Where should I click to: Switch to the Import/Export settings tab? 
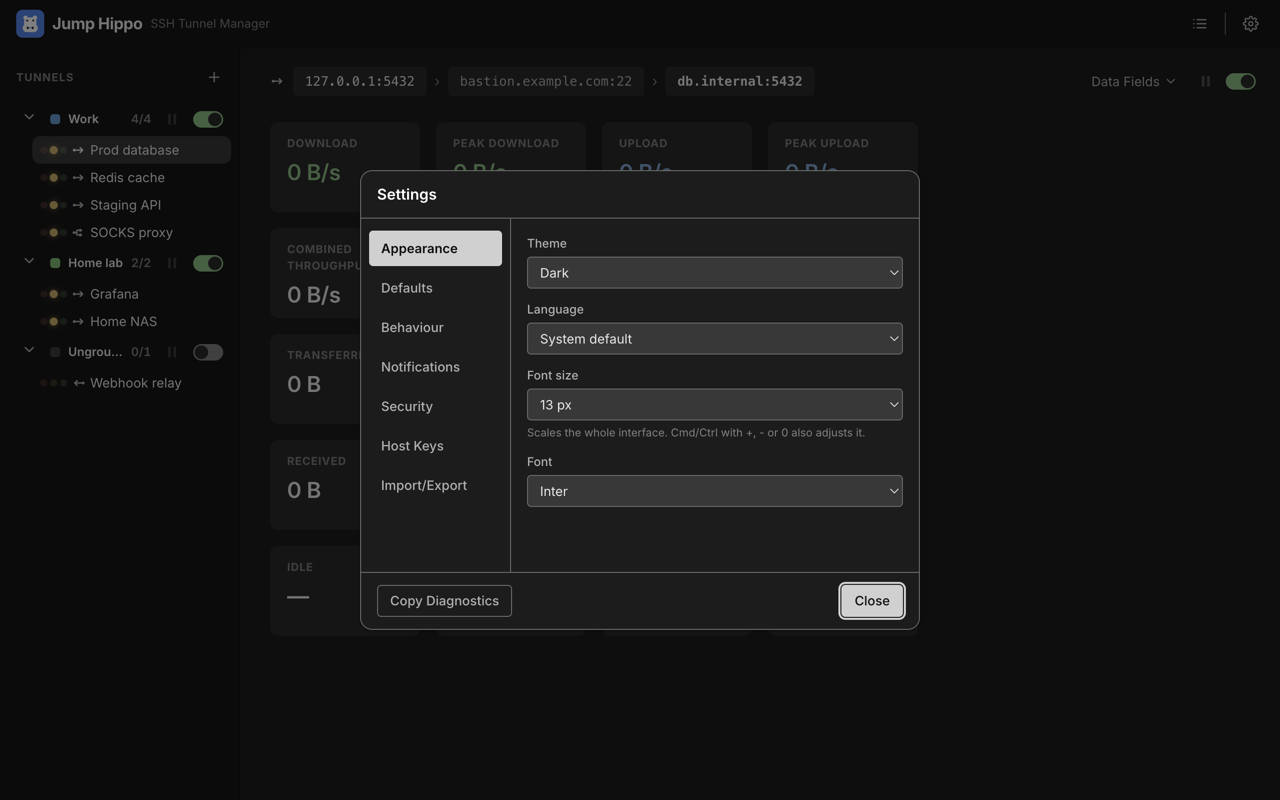tap(435, 485)
